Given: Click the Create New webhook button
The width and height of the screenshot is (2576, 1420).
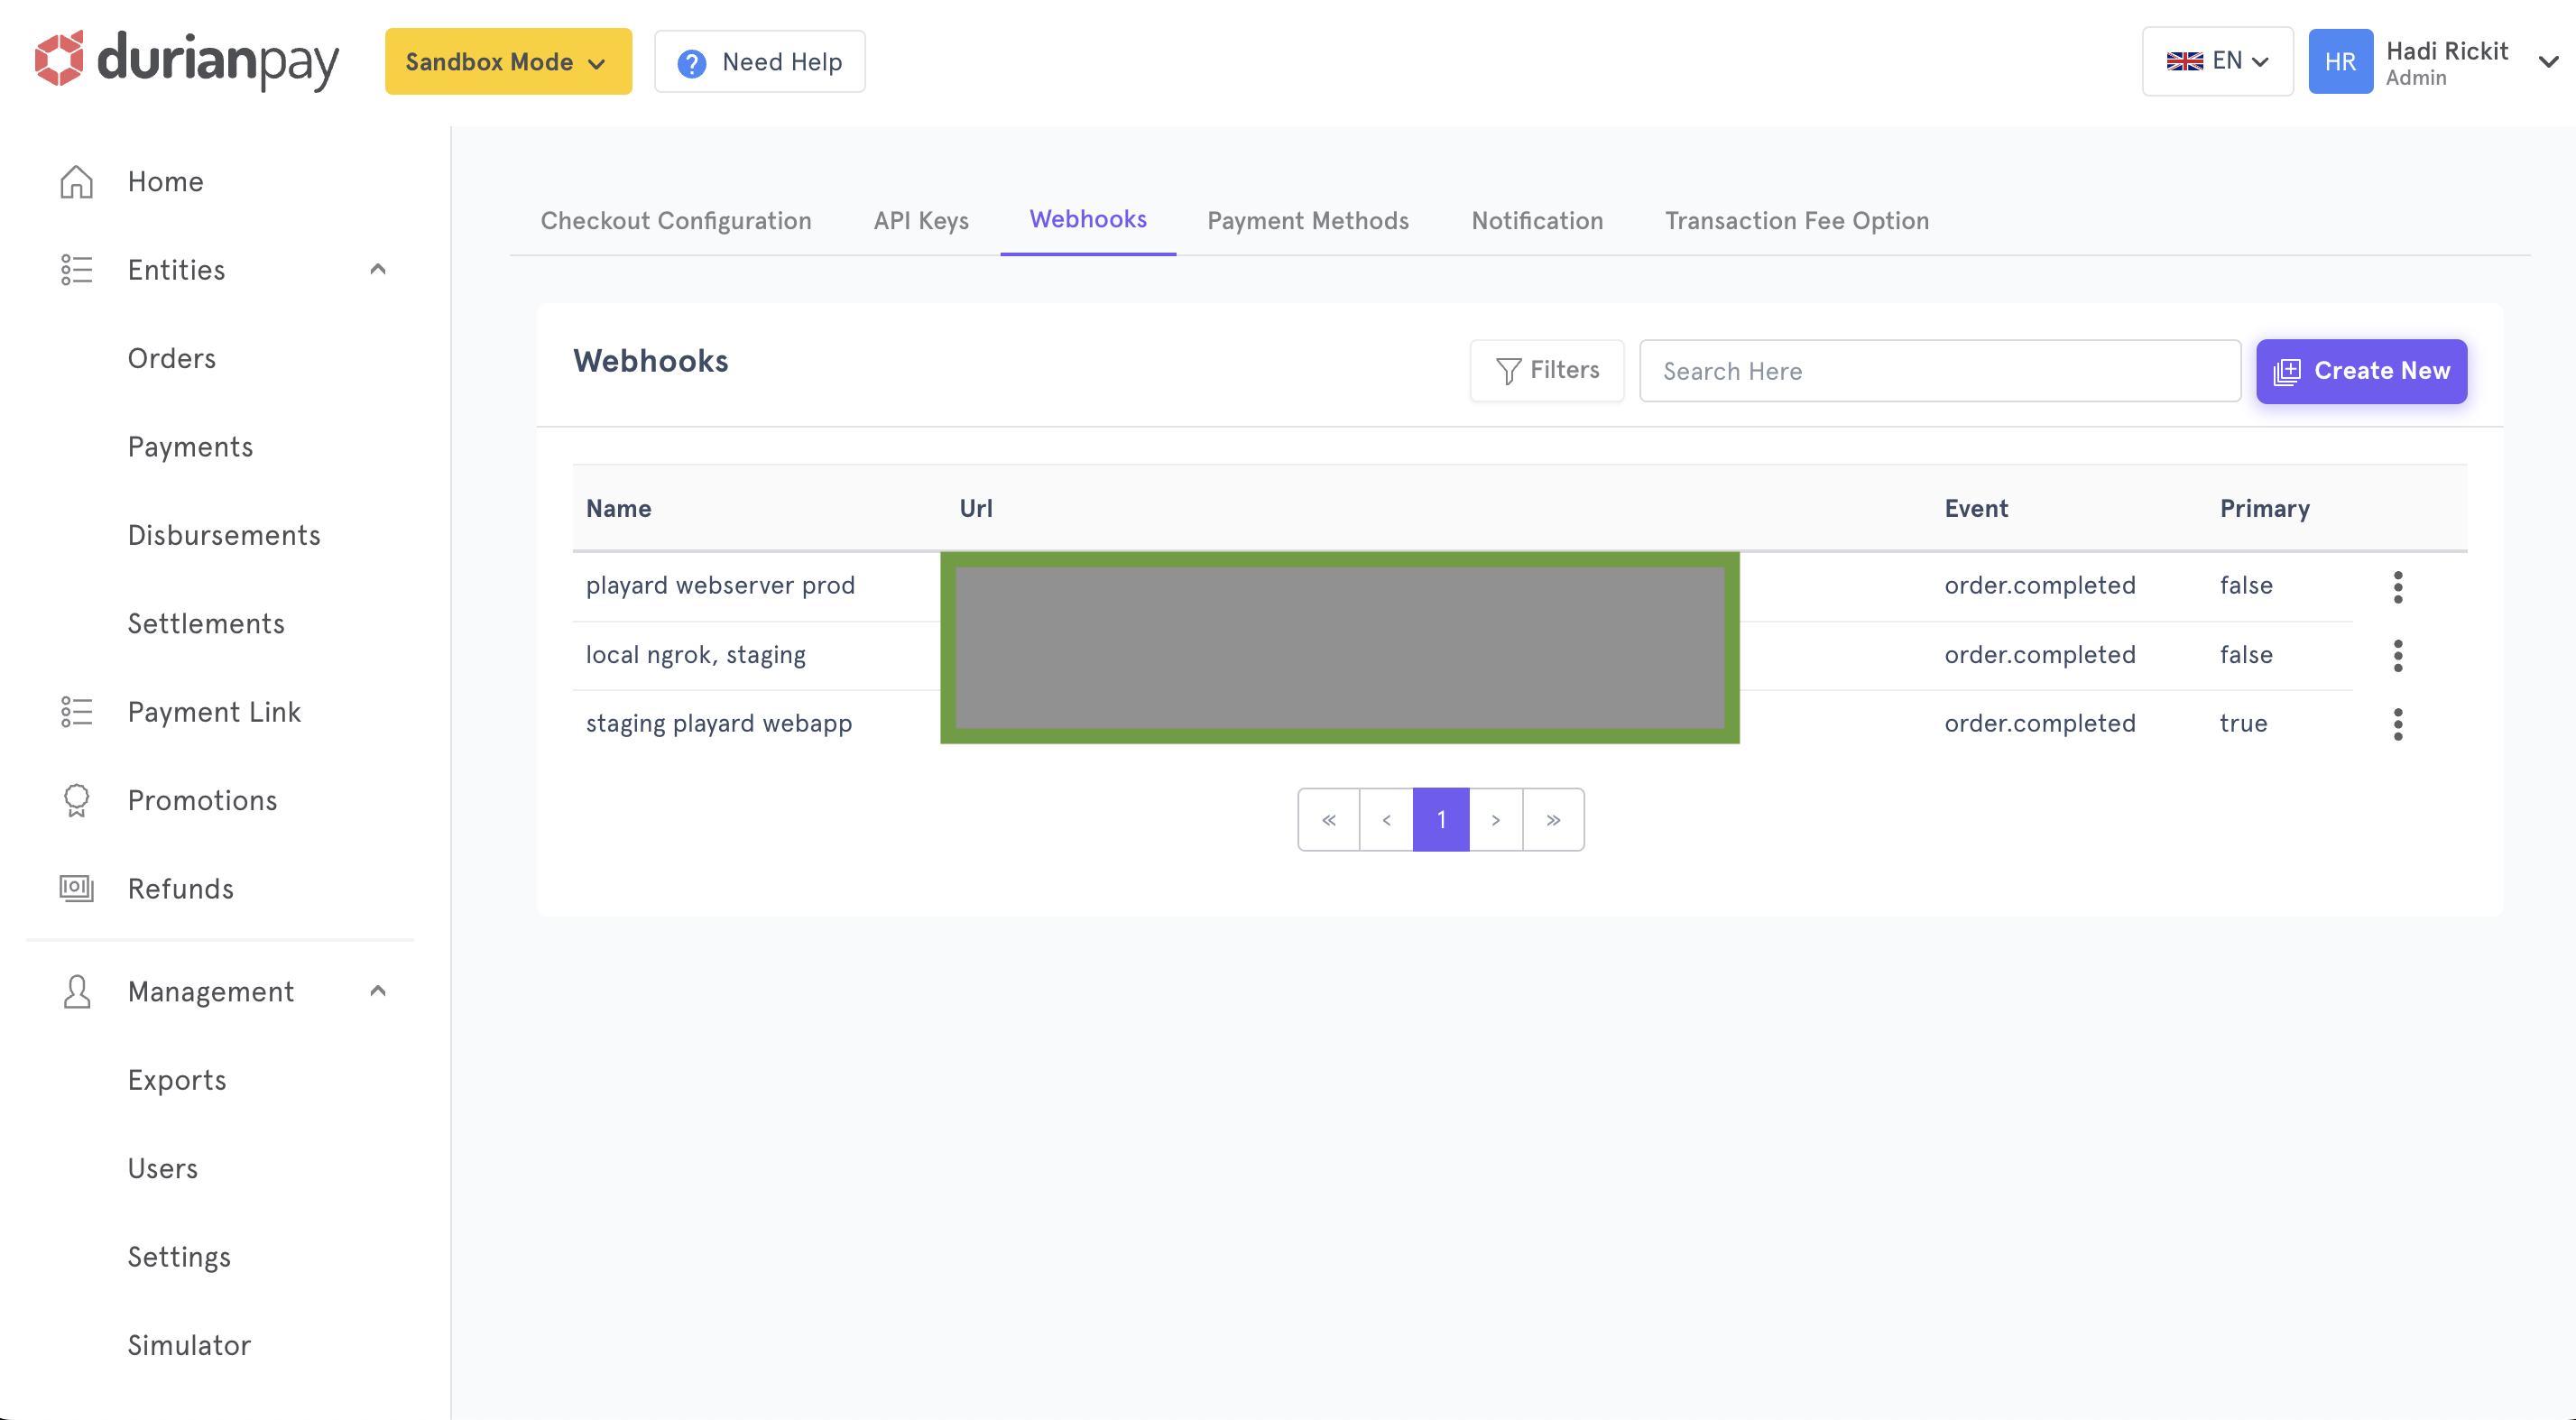Looking at the screenshot, I should [x=2363, y=371].
